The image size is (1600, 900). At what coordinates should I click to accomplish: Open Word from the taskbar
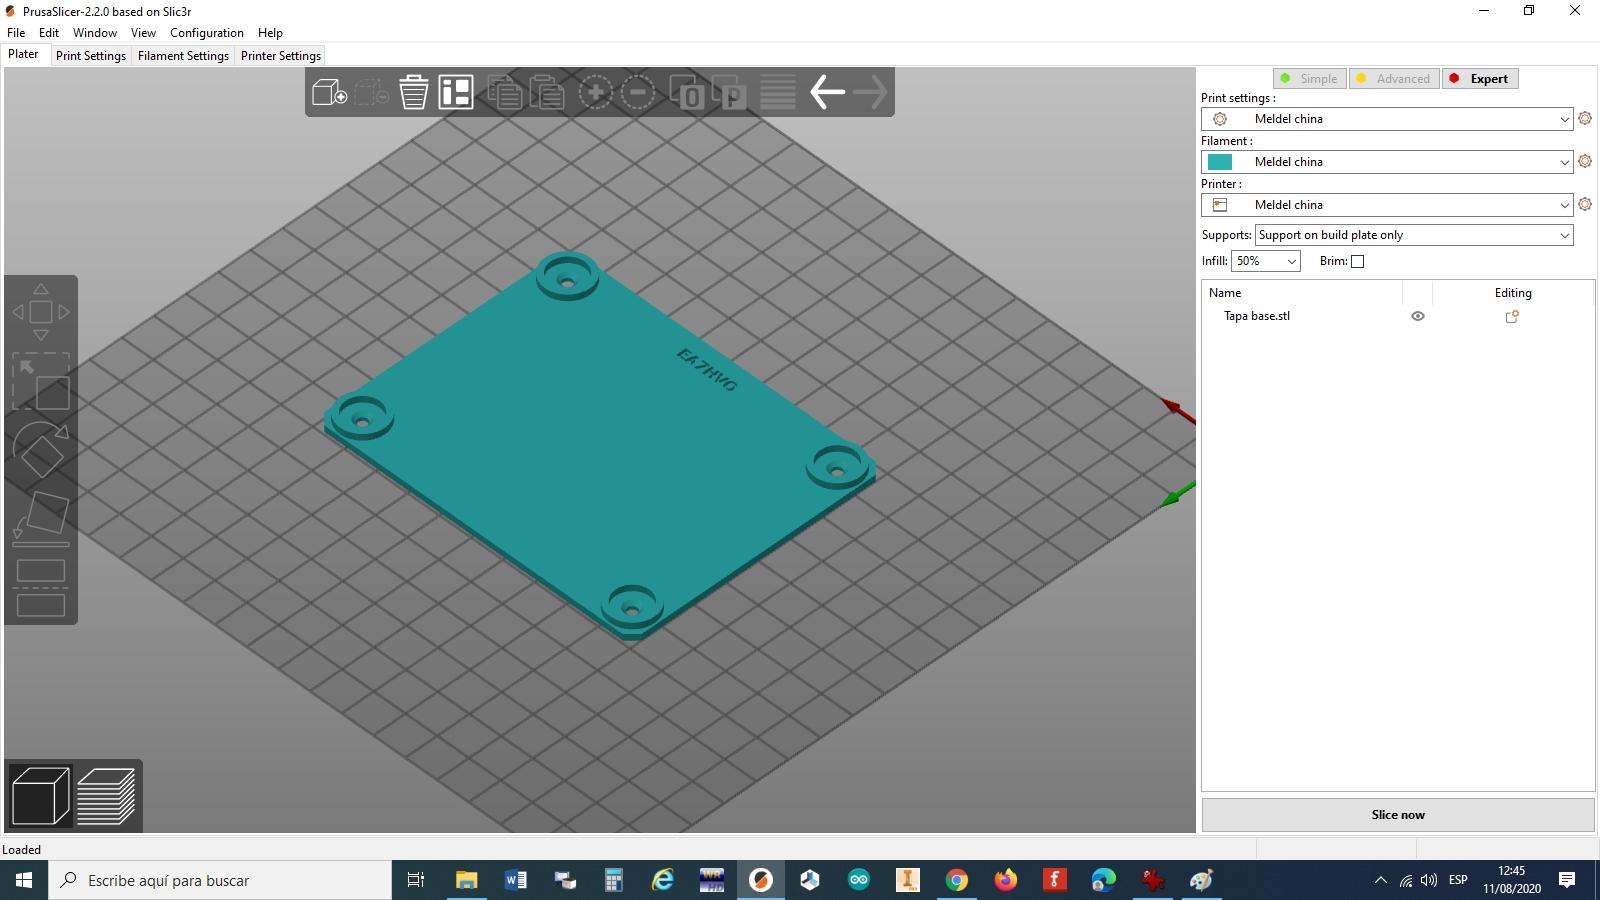tap(516, 880)
